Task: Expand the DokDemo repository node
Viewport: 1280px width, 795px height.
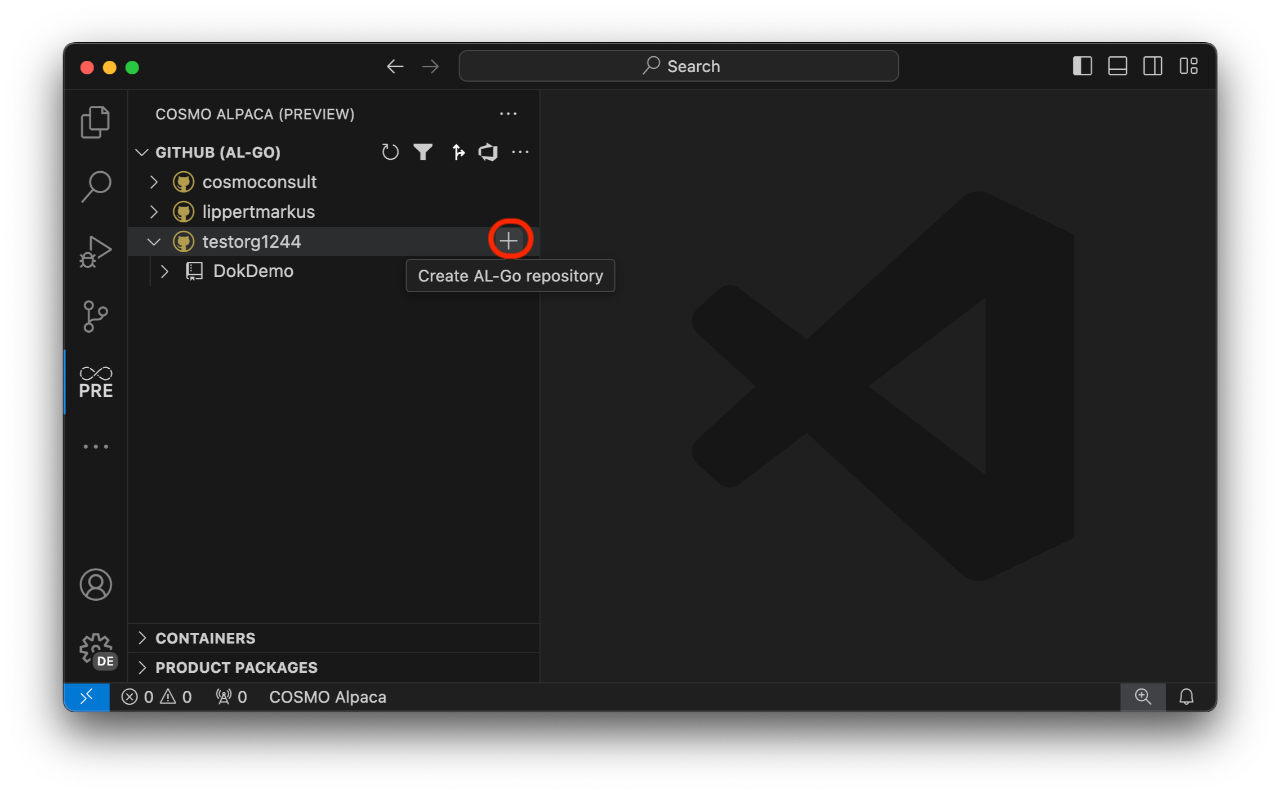Action: 164,271
